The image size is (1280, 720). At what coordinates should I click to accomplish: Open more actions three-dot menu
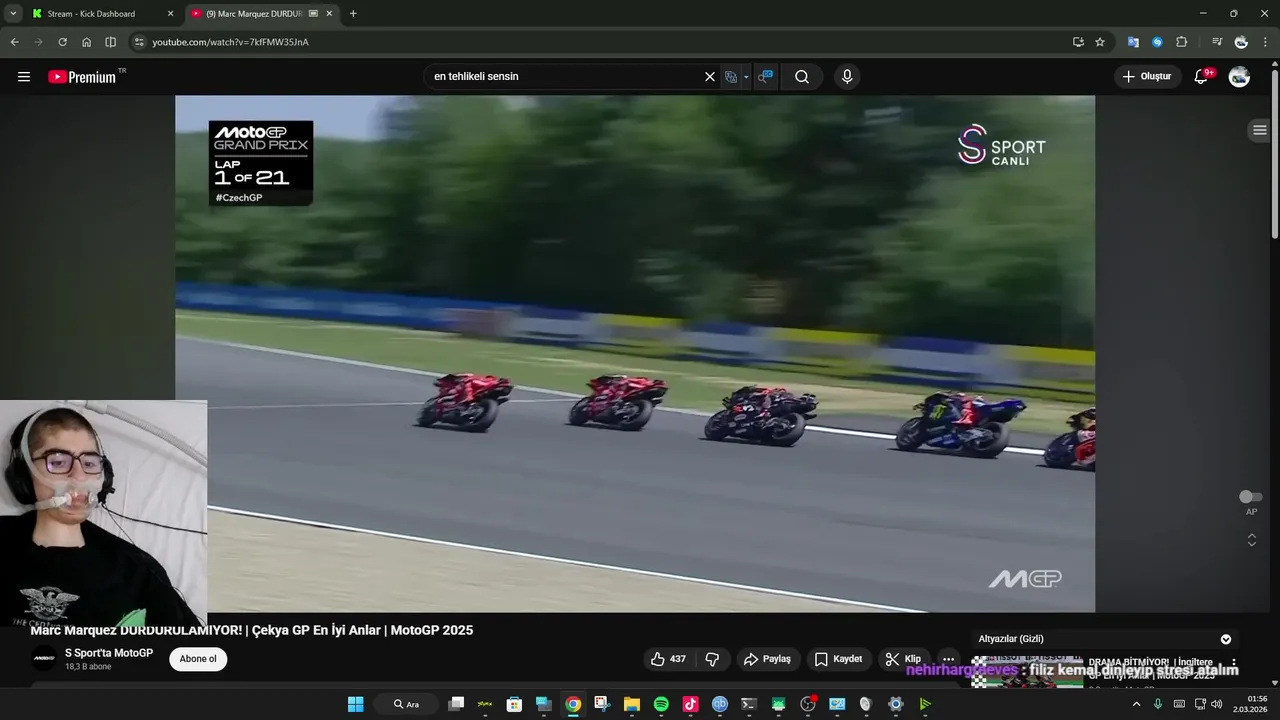[x=948, y=659]
